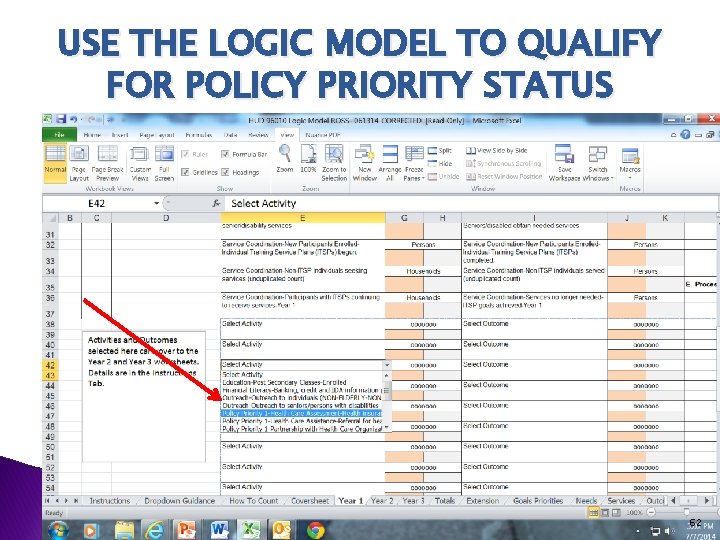The height and width of the screenshot is (540, 720).
Task: Open the Insert ribbon tab
Action: (x=120, y=135)
